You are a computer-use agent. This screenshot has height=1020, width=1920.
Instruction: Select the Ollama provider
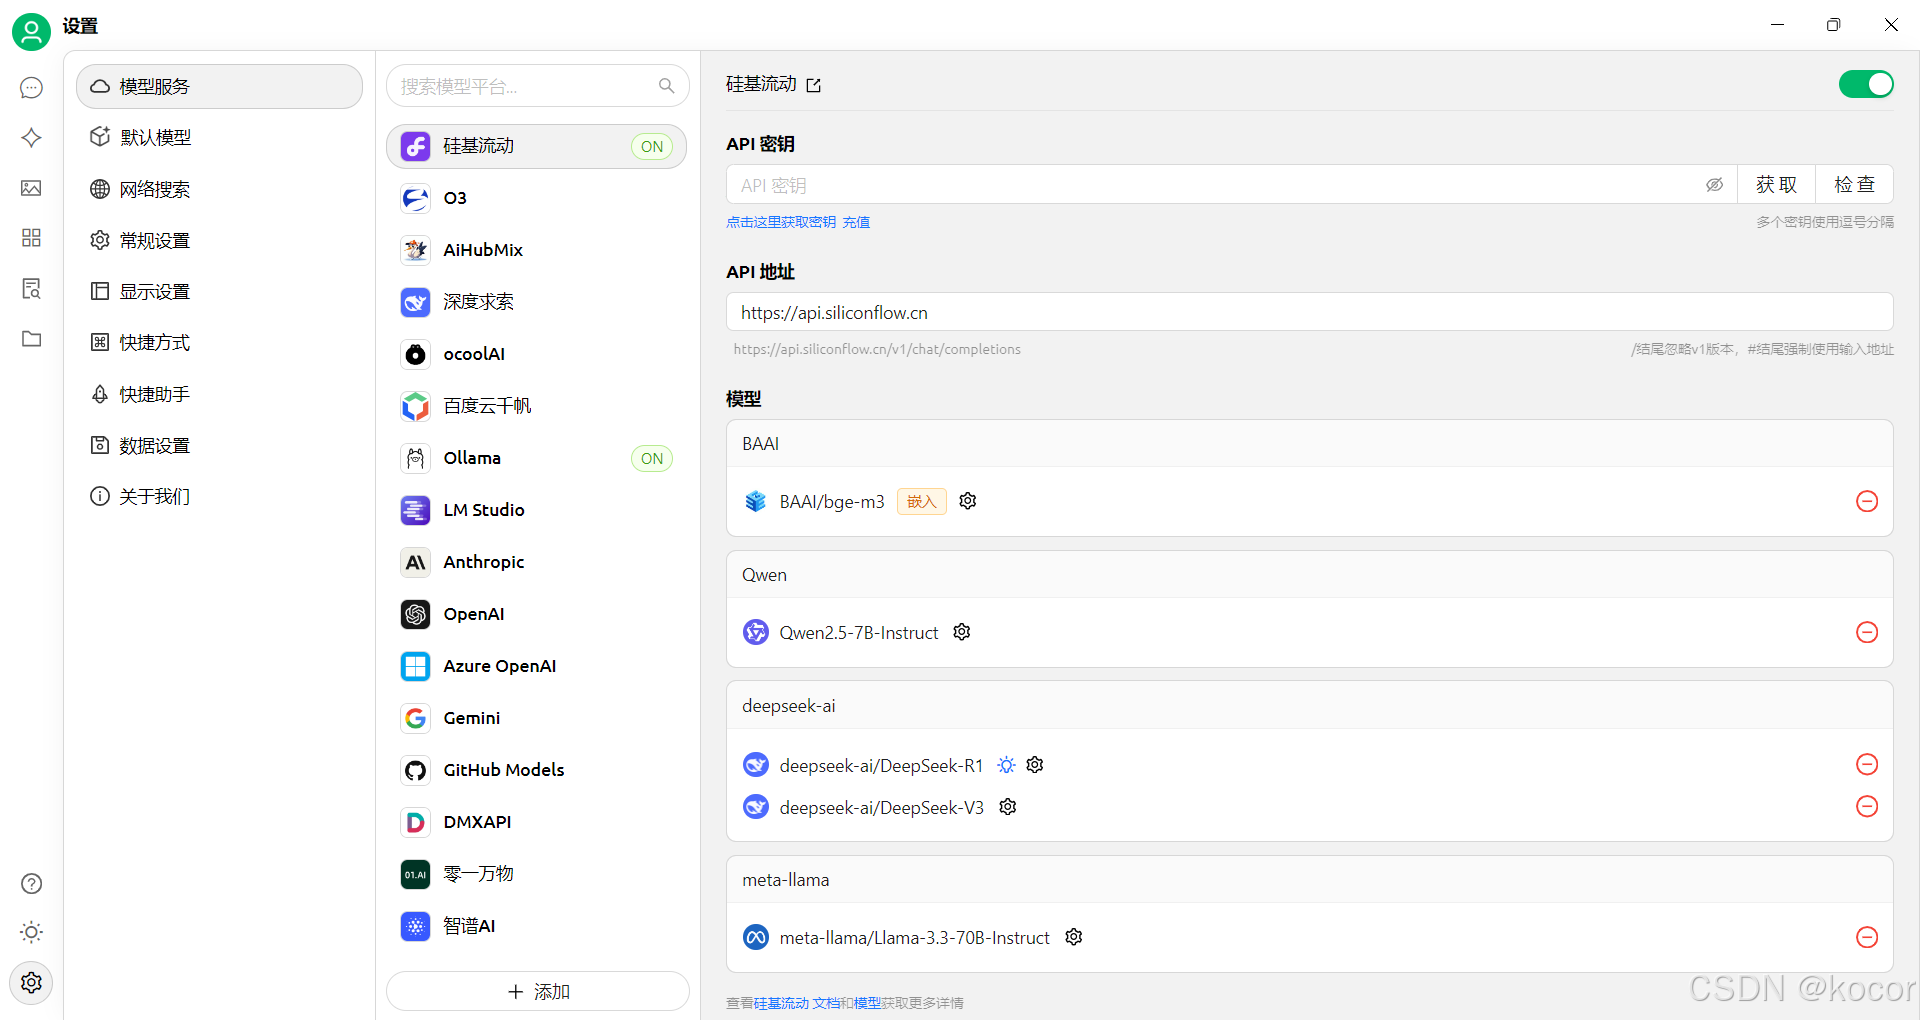(x=537, y=458)
